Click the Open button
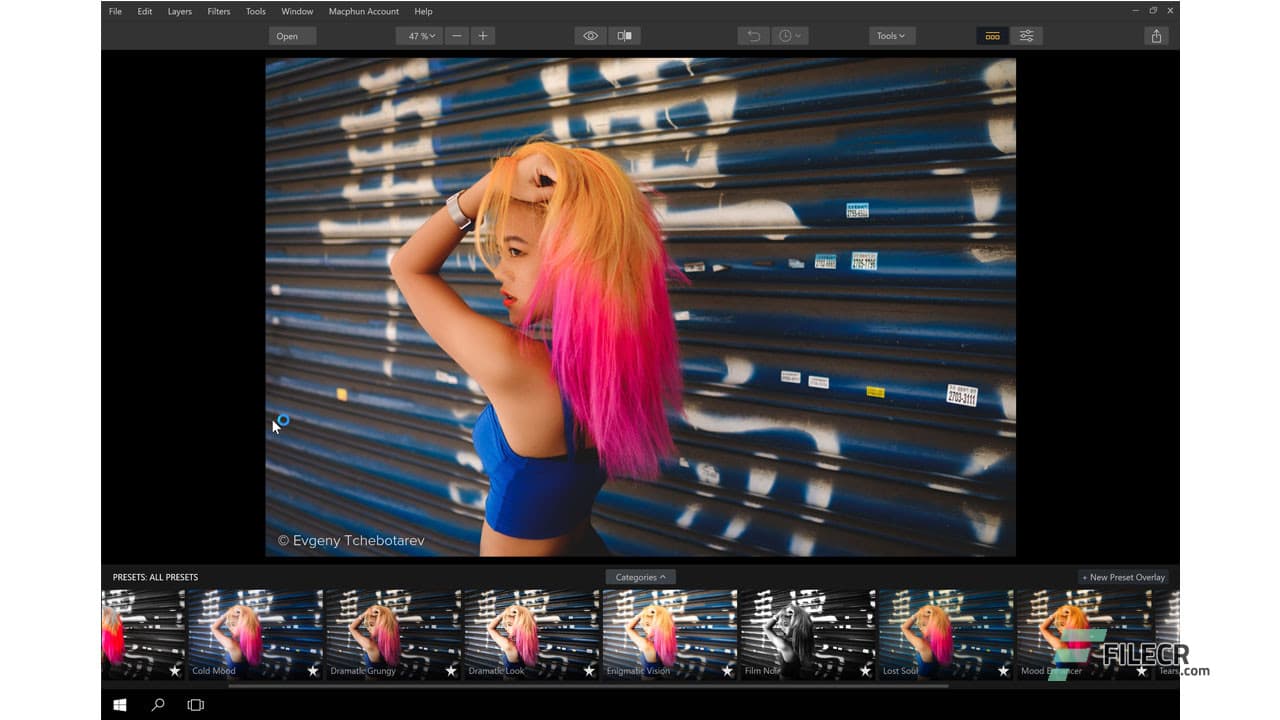The image size is (1280, 720). point(291,35)
